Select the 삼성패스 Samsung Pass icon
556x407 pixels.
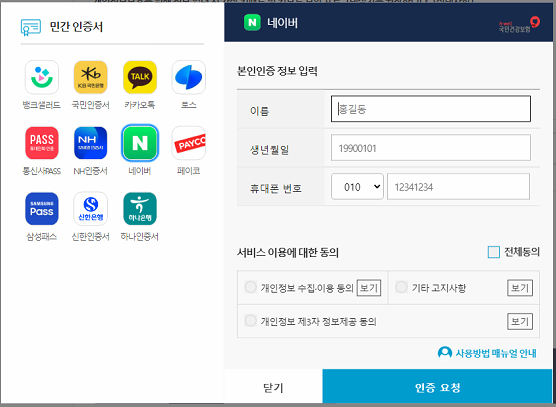[42, 209]
